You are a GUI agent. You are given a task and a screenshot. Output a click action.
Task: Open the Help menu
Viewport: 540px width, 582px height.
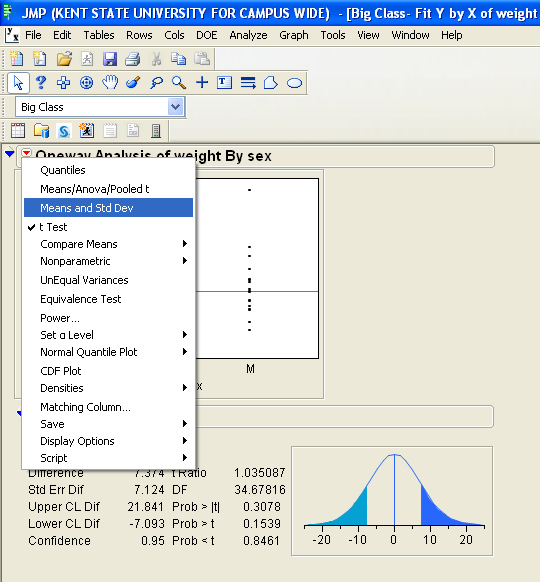click(x=452, y=35)
